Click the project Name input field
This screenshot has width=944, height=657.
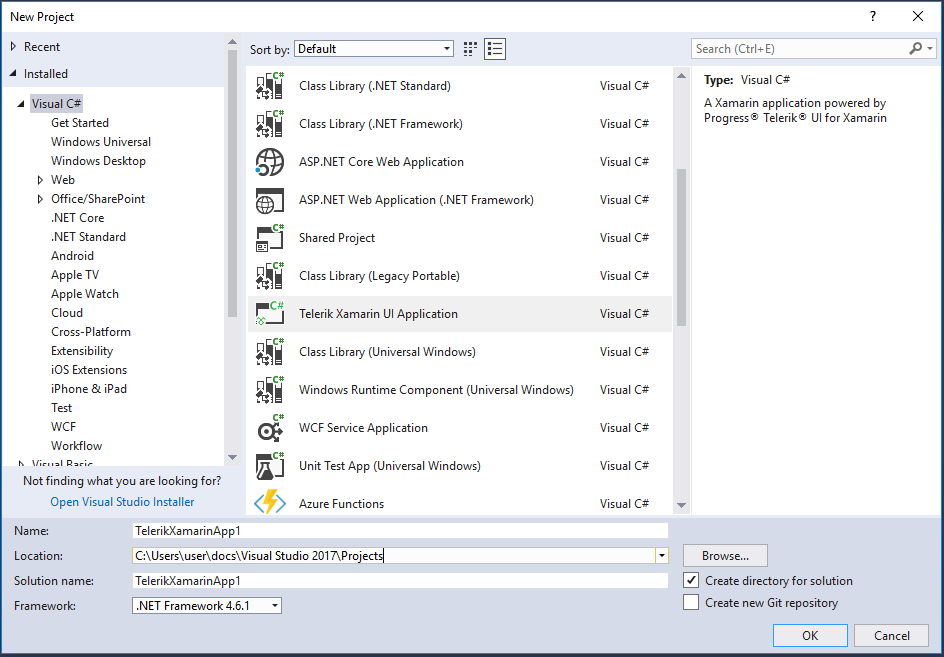400,531
